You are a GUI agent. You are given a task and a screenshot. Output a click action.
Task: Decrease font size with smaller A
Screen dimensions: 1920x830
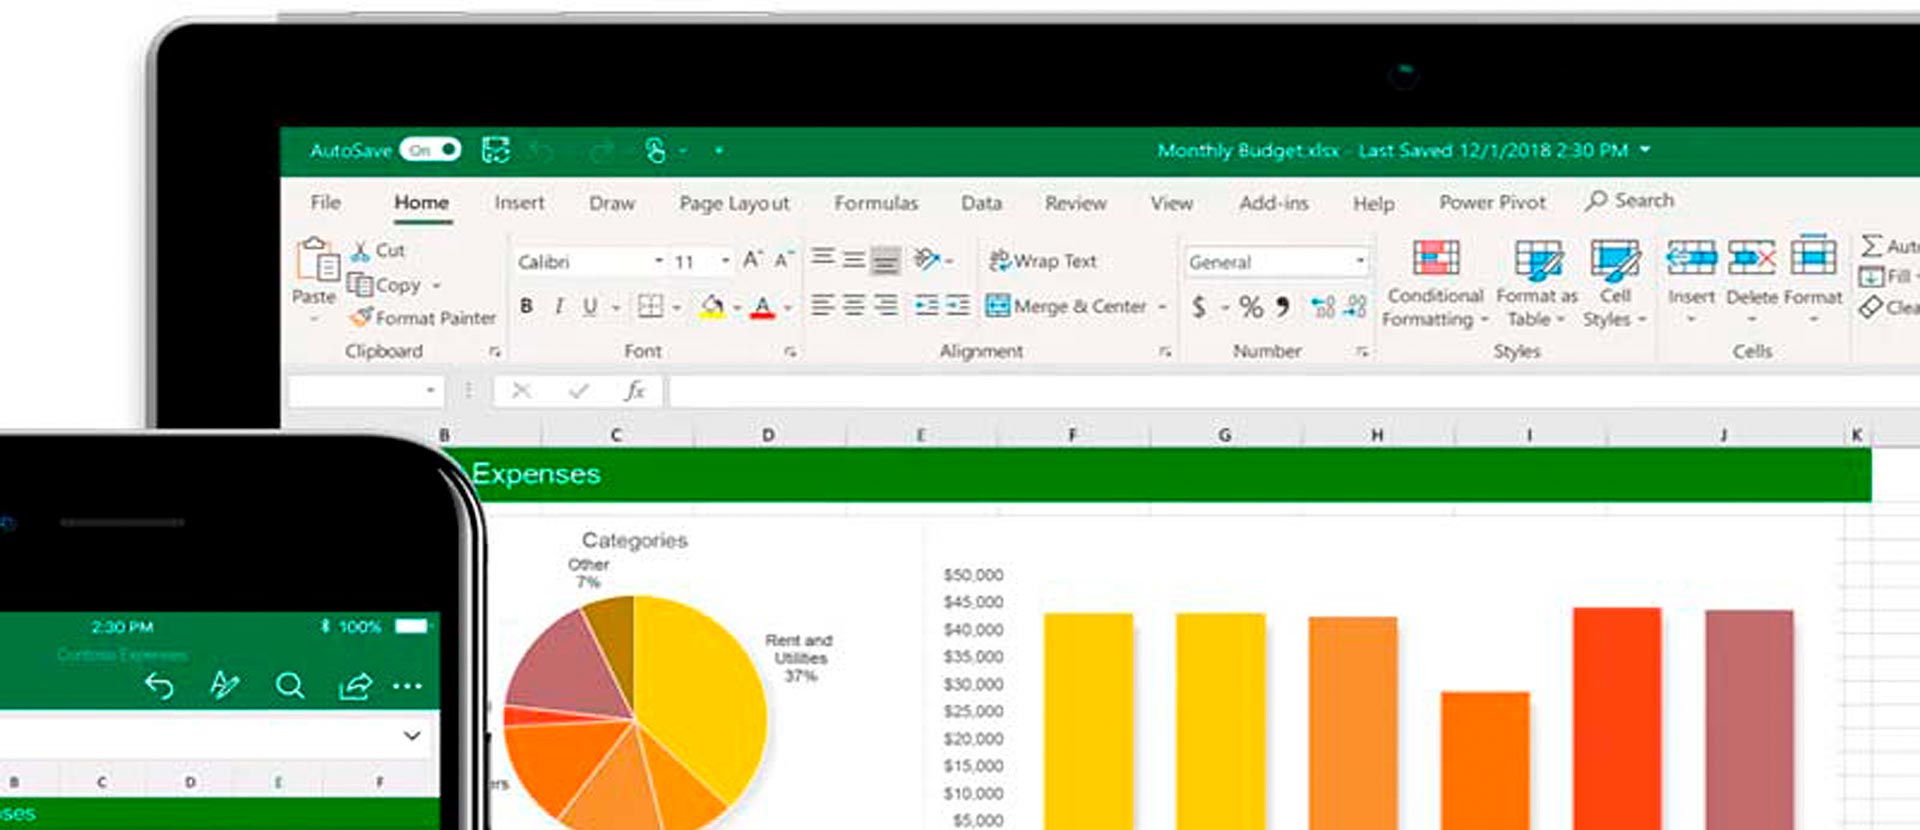coord(784,260)
